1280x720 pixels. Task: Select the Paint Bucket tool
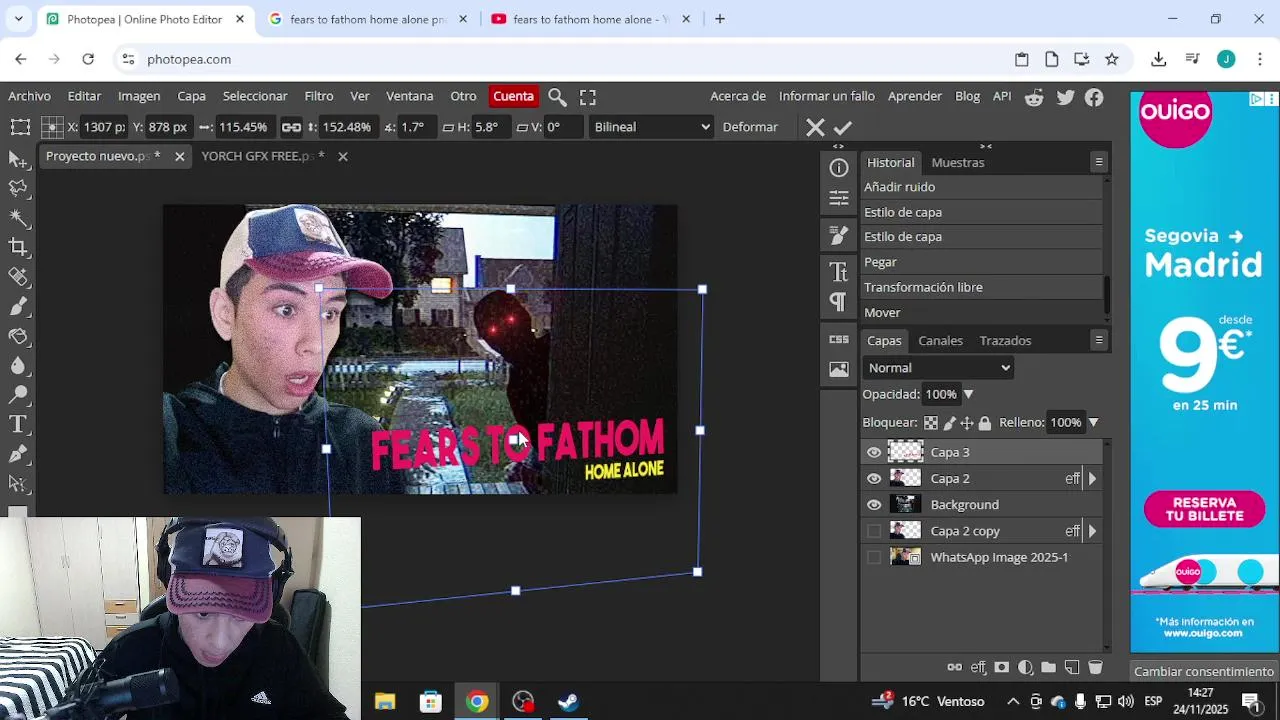[17, 336]
